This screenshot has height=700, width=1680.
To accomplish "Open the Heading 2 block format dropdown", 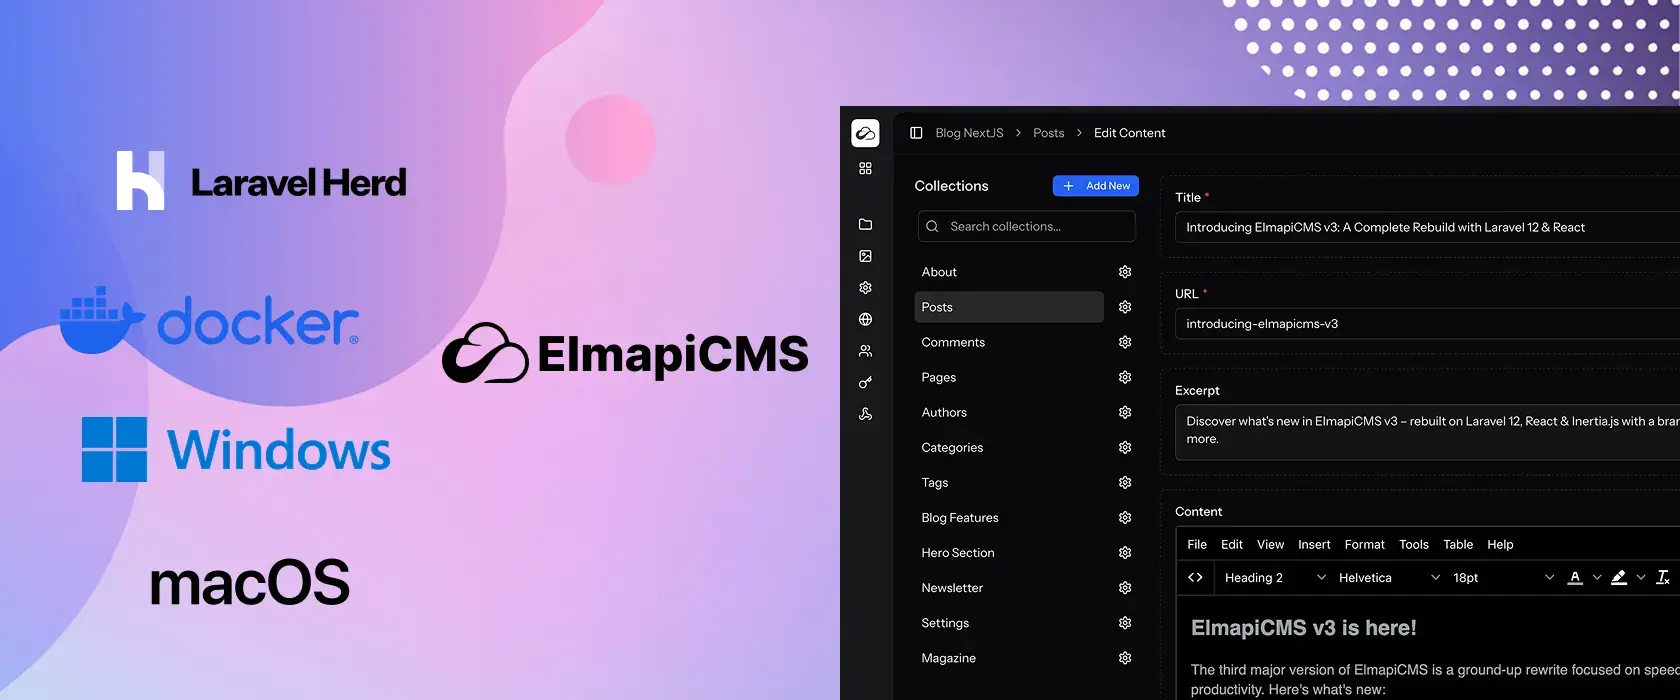I will tap(1274, 577).
